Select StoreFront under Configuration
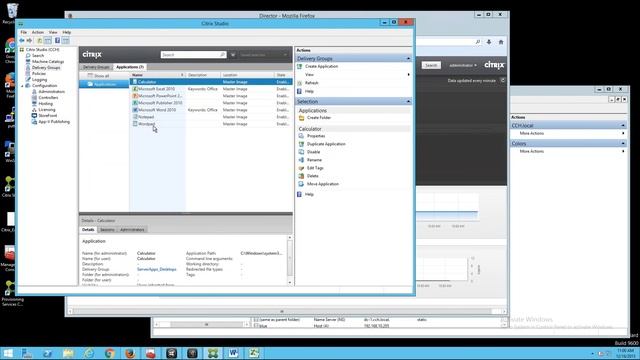The image size is (640, 360). (47, 116)
